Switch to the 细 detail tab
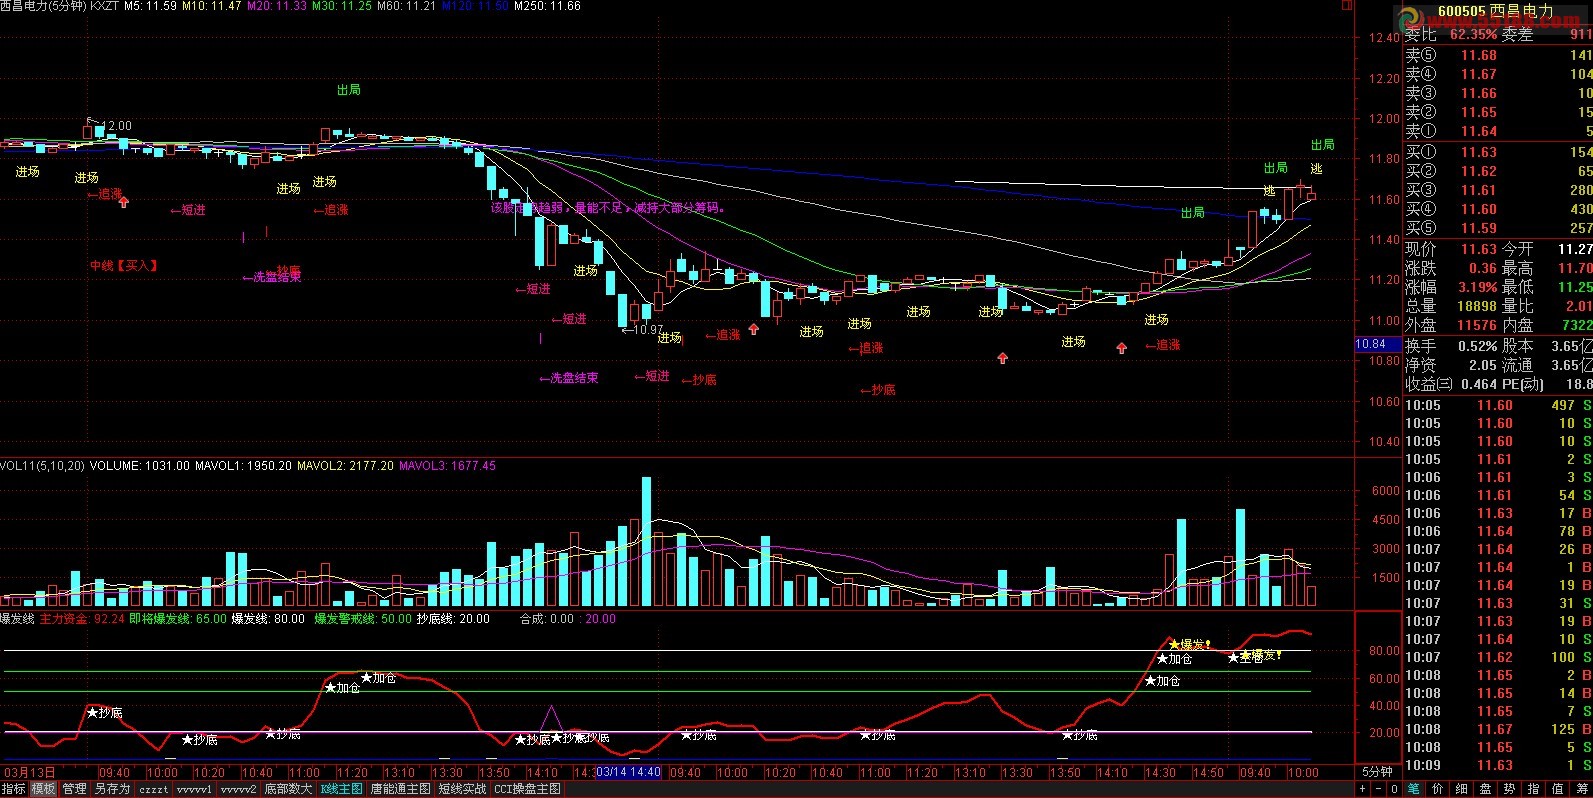This screenshot has width=1593, height=798. [x=1462, y=789]
